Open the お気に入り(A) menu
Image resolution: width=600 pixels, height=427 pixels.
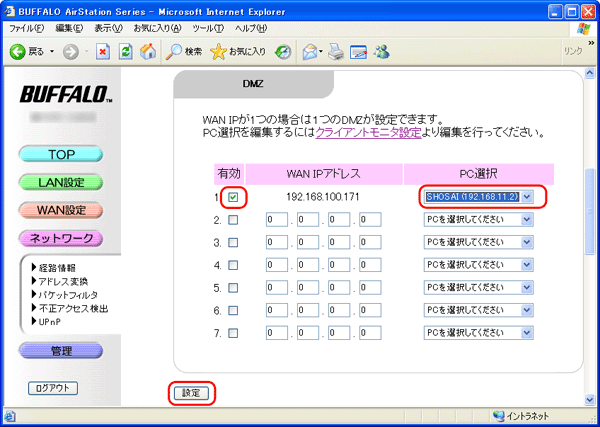coord(157,29)
